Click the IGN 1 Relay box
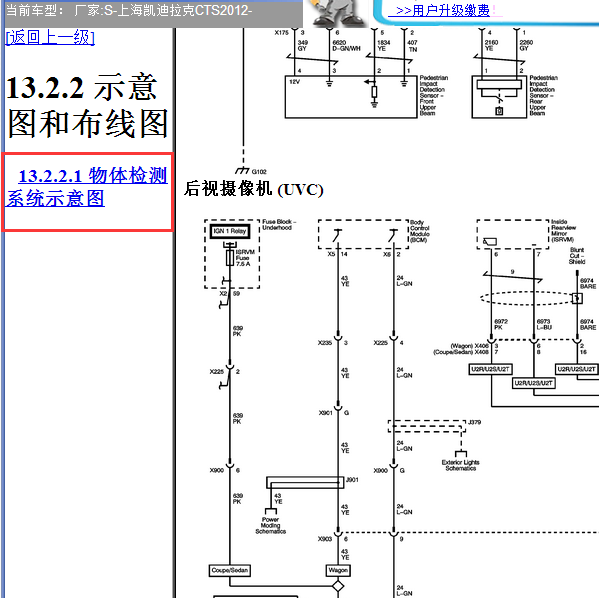This screenshot has height=598, width=599. (230, 231)
